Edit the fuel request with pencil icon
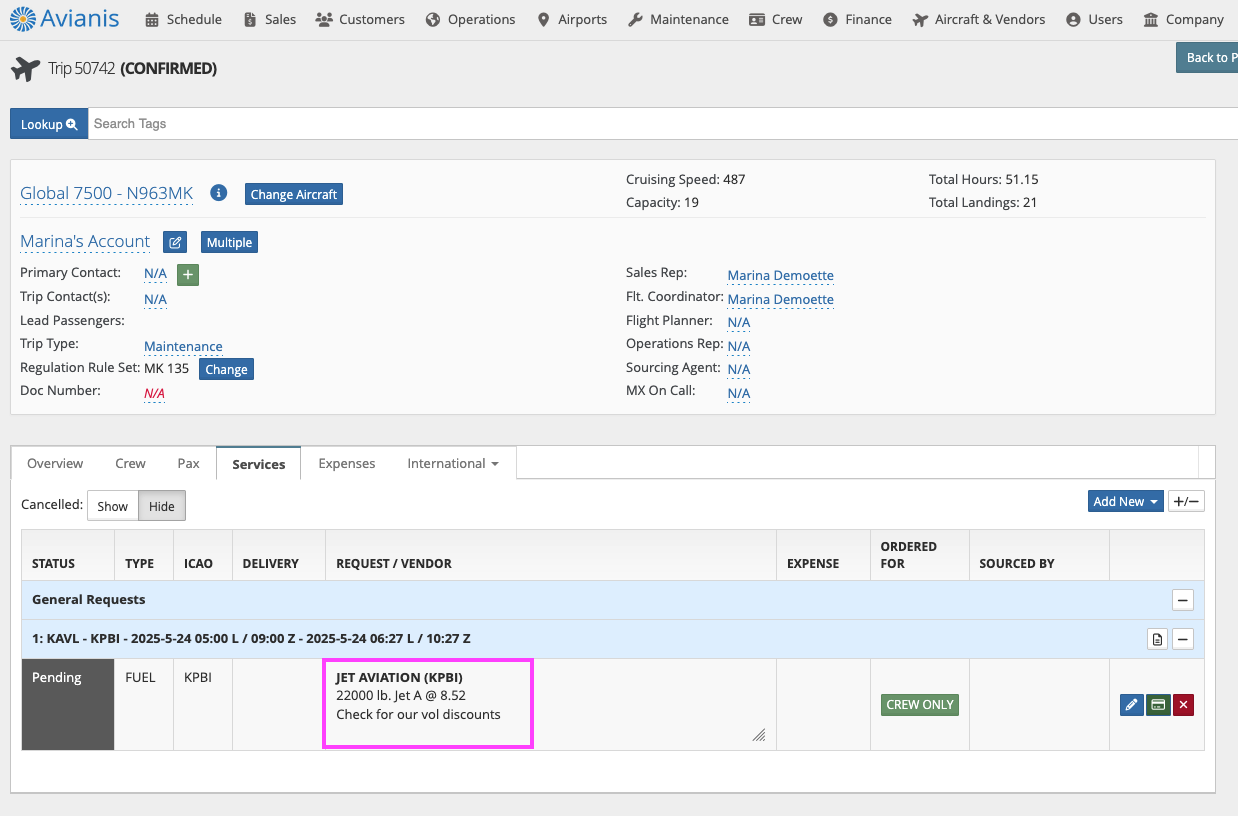This screenshot has height=816, width=1238. 1131,705
